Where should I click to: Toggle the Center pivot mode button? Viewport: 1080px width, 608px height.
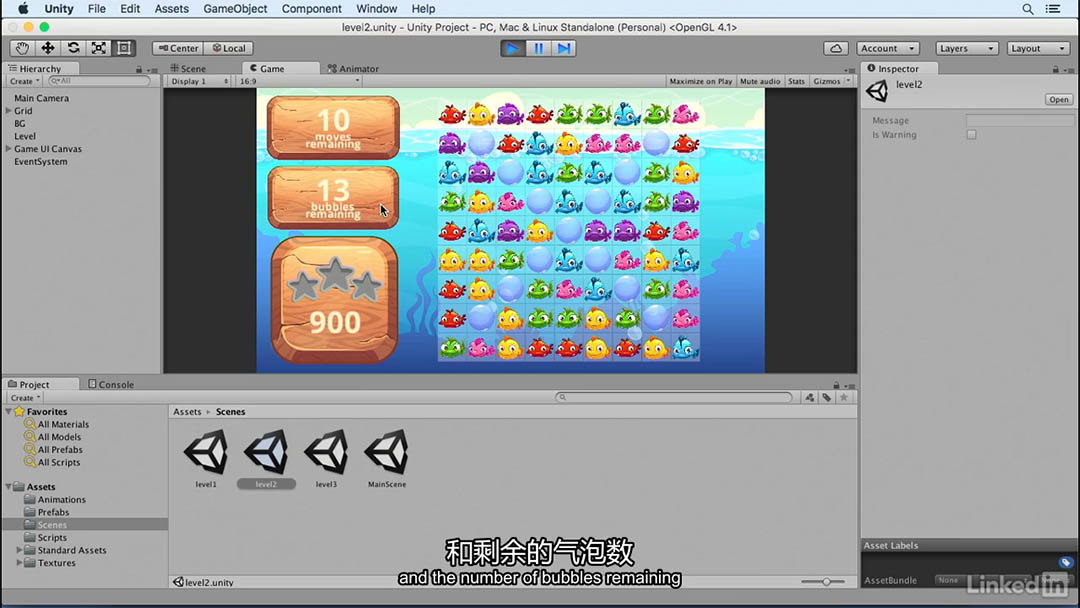point(178,48)
